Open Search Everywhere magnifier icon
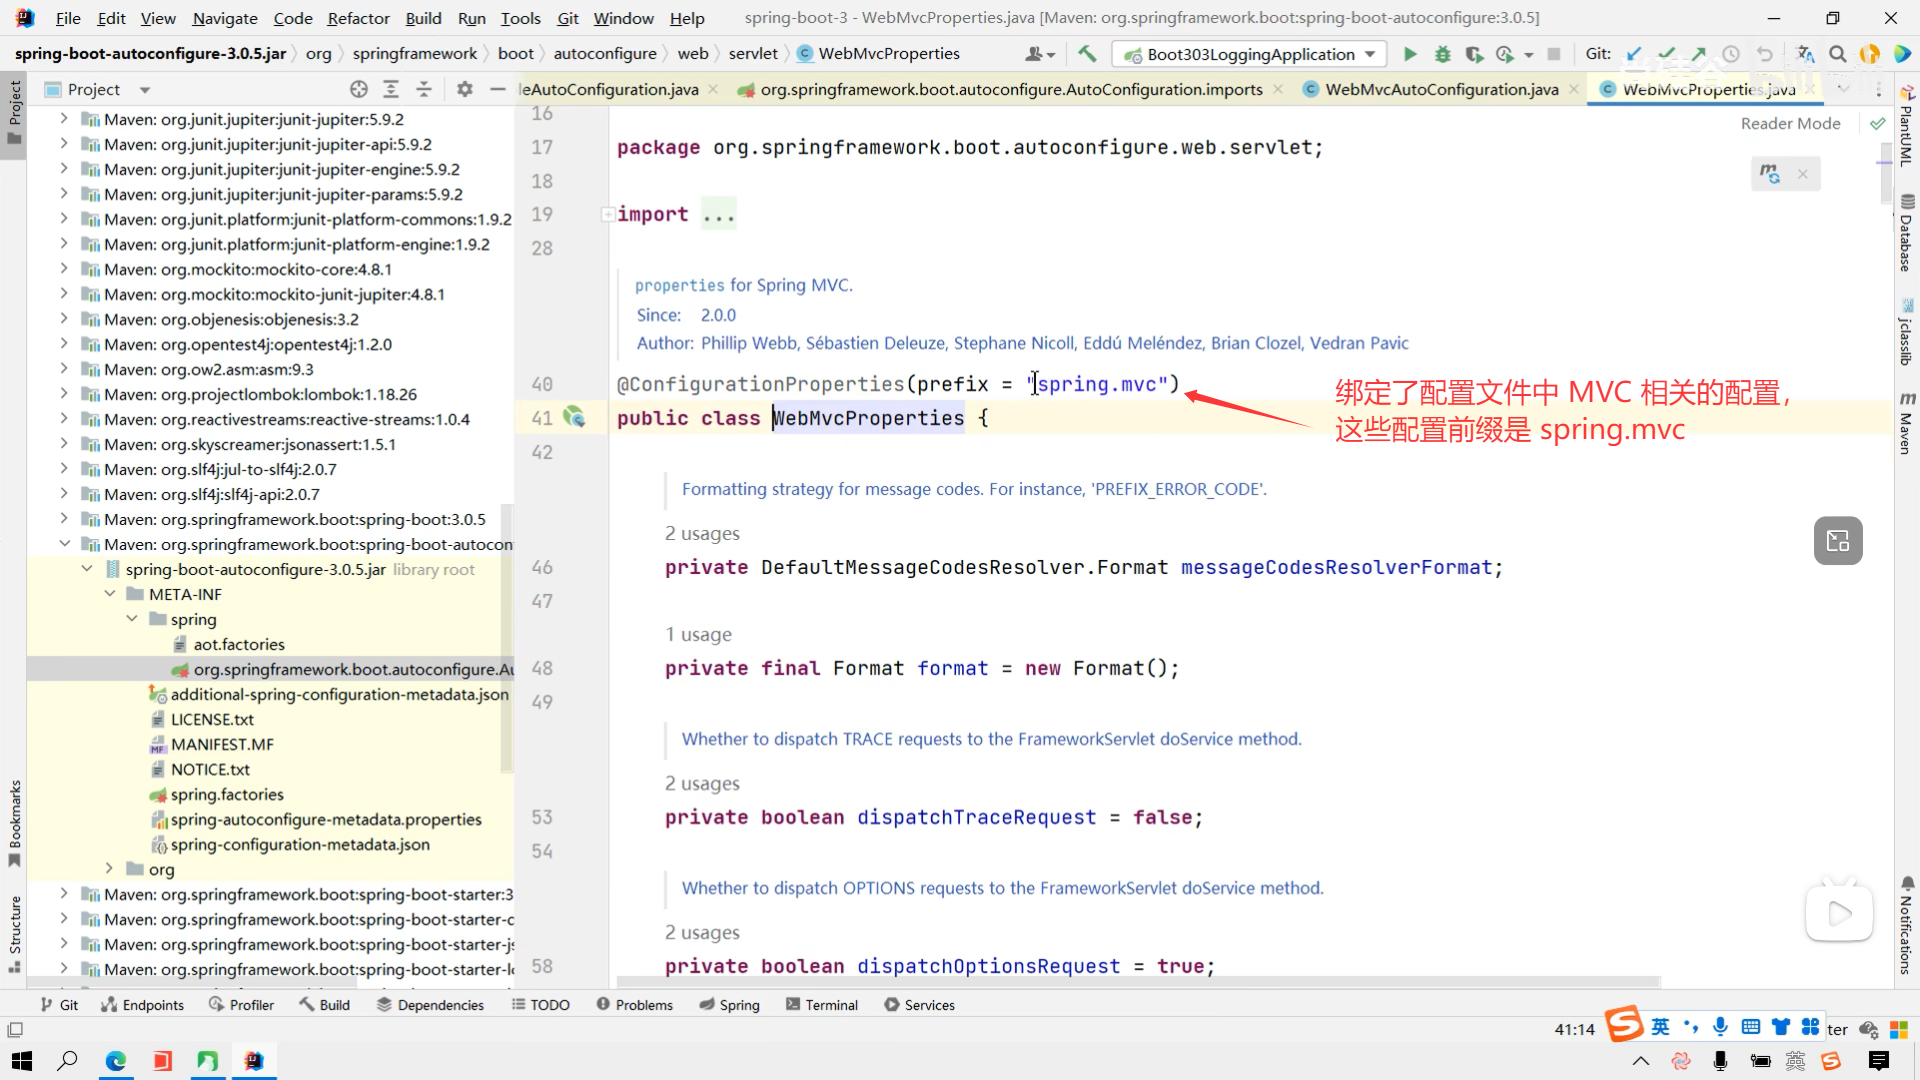1920x1080 pixels. click(1838, 54)
